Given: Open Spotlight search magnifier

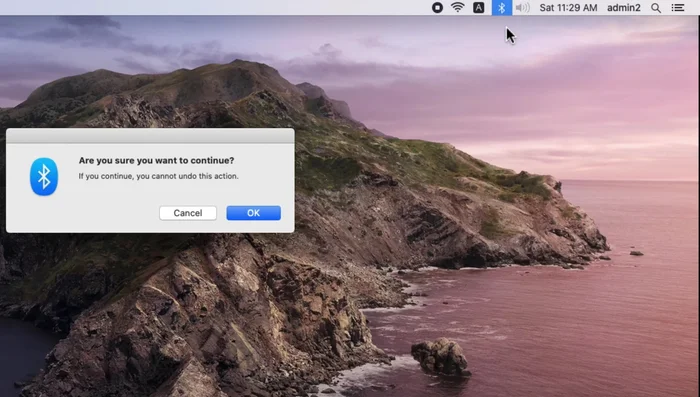Looking at the screenshot, I should coord(656,8).
